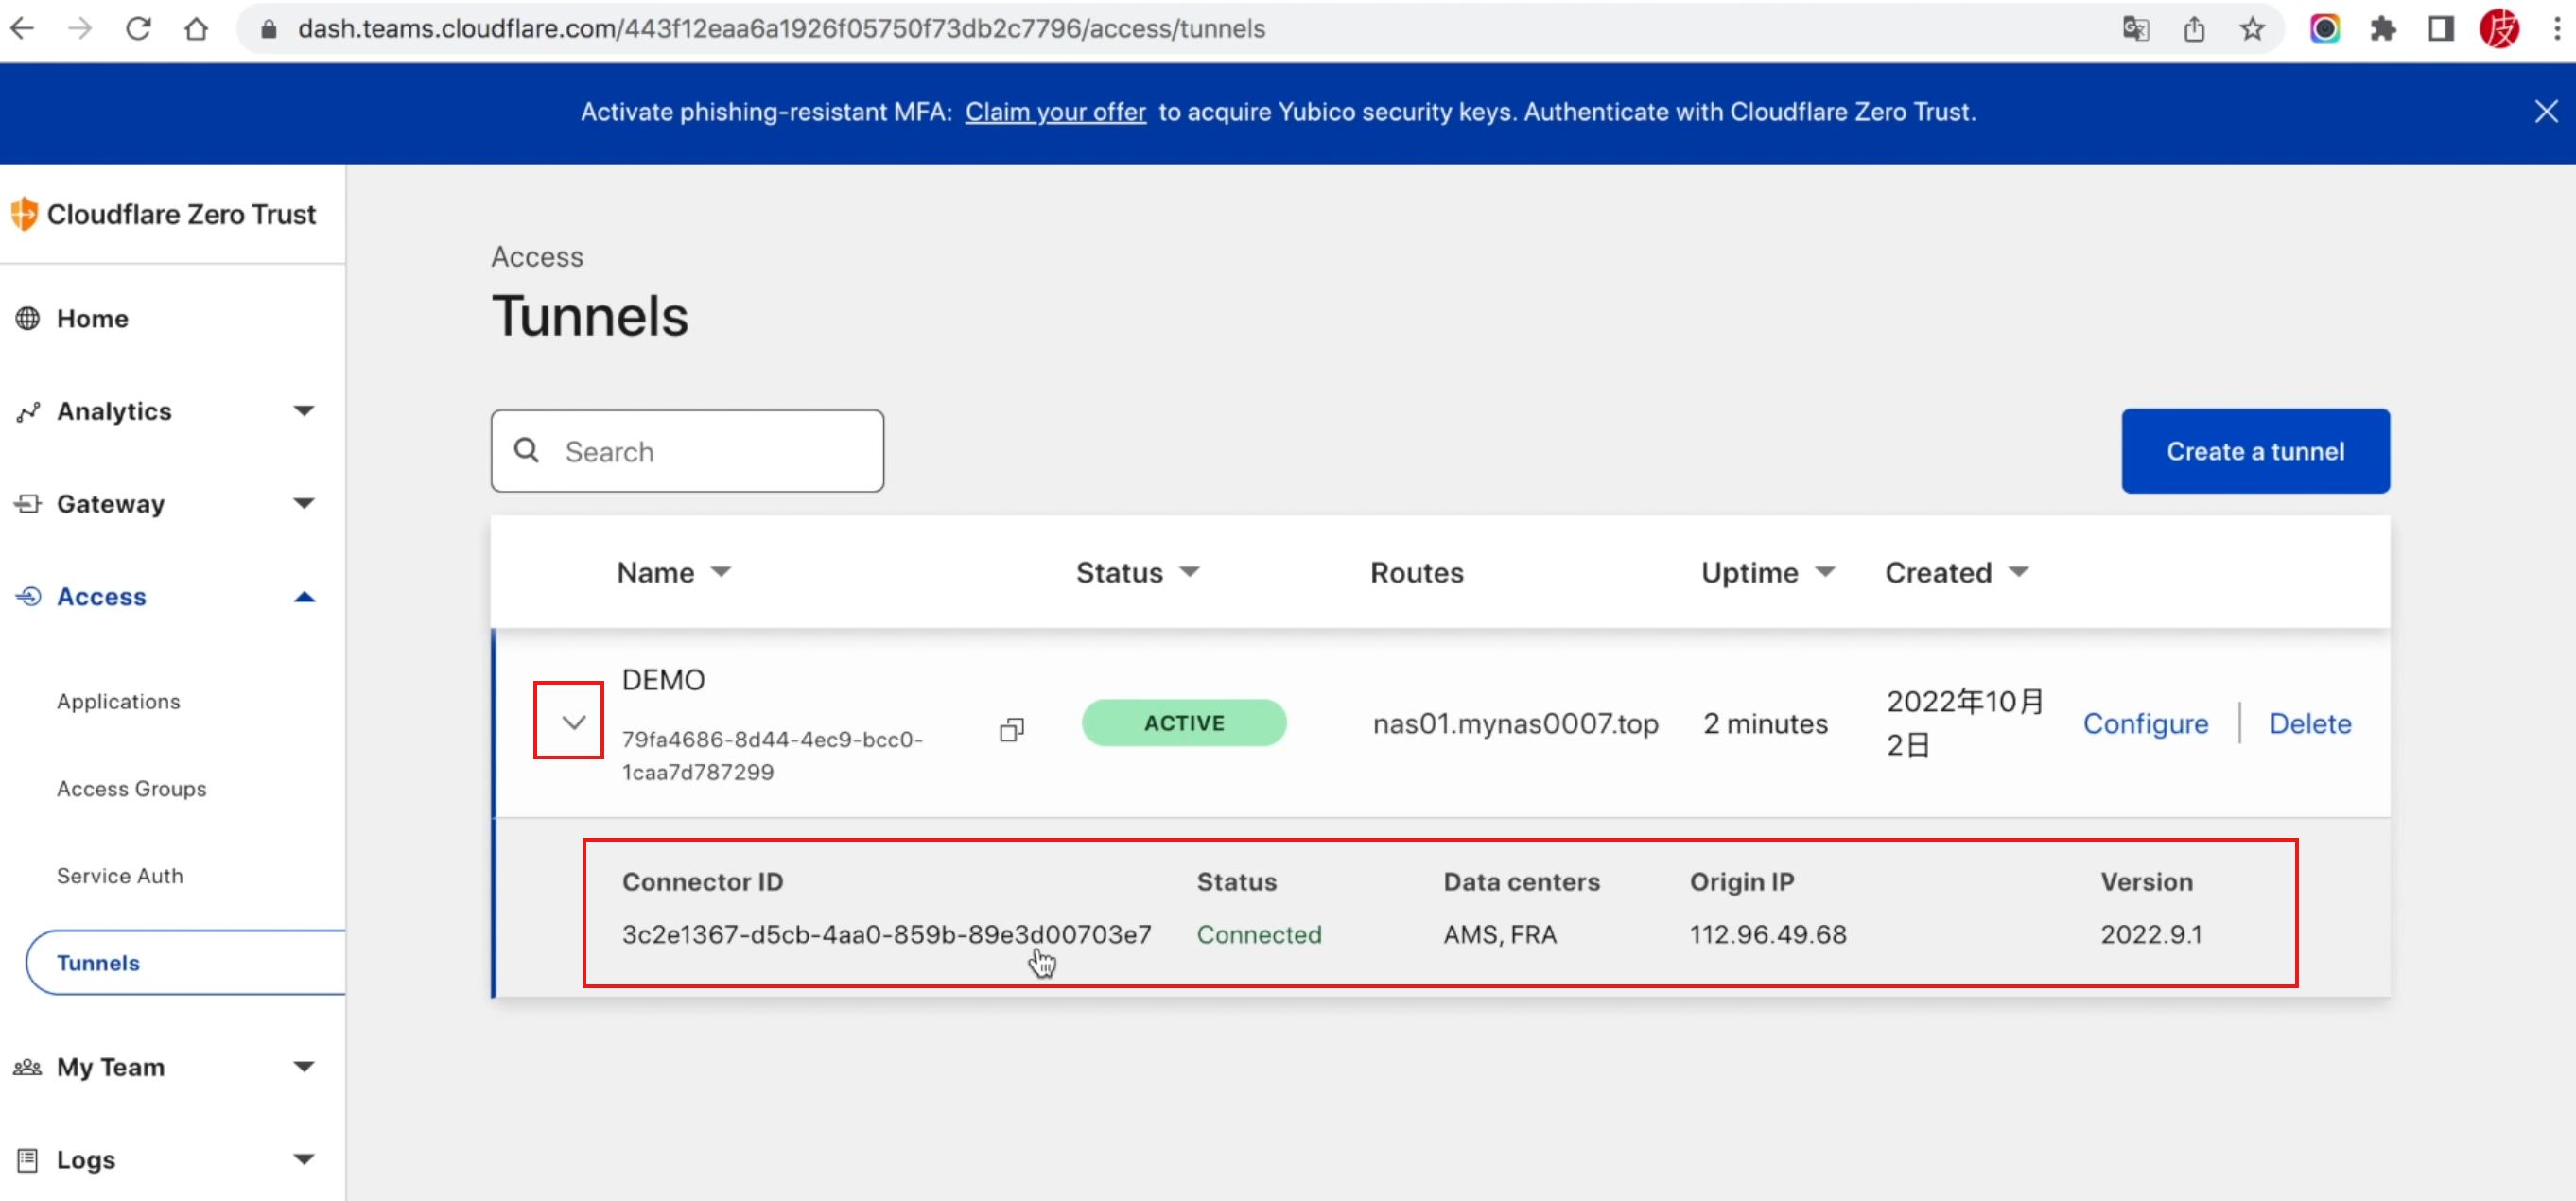Open Analytics via its chart icon
The height and width of the screenshot is (1201, 2576).
click(27, 411)
